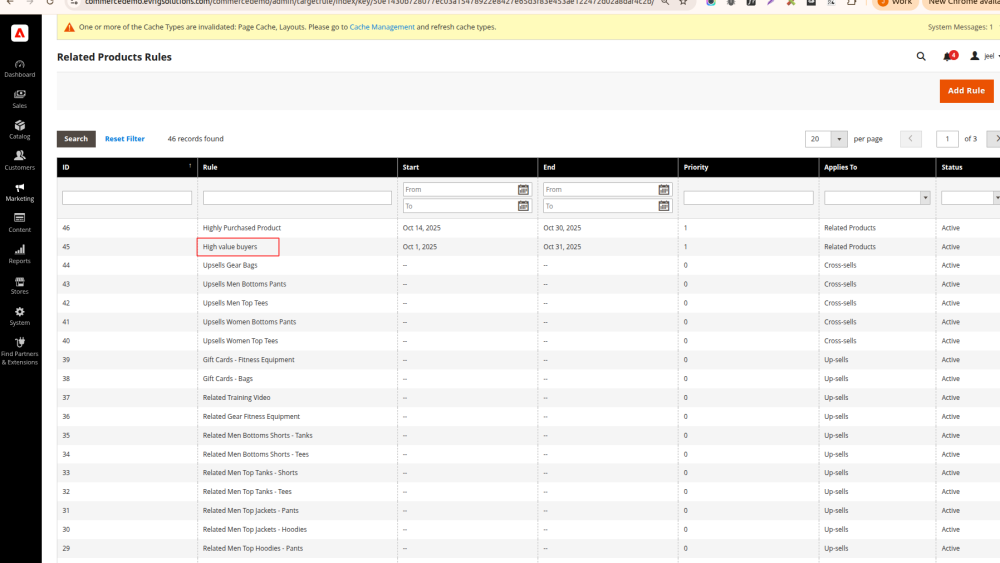This screenshot has height=563, width=1000.
Task: Open the Applies To filter dropdown
Action: 876,198
